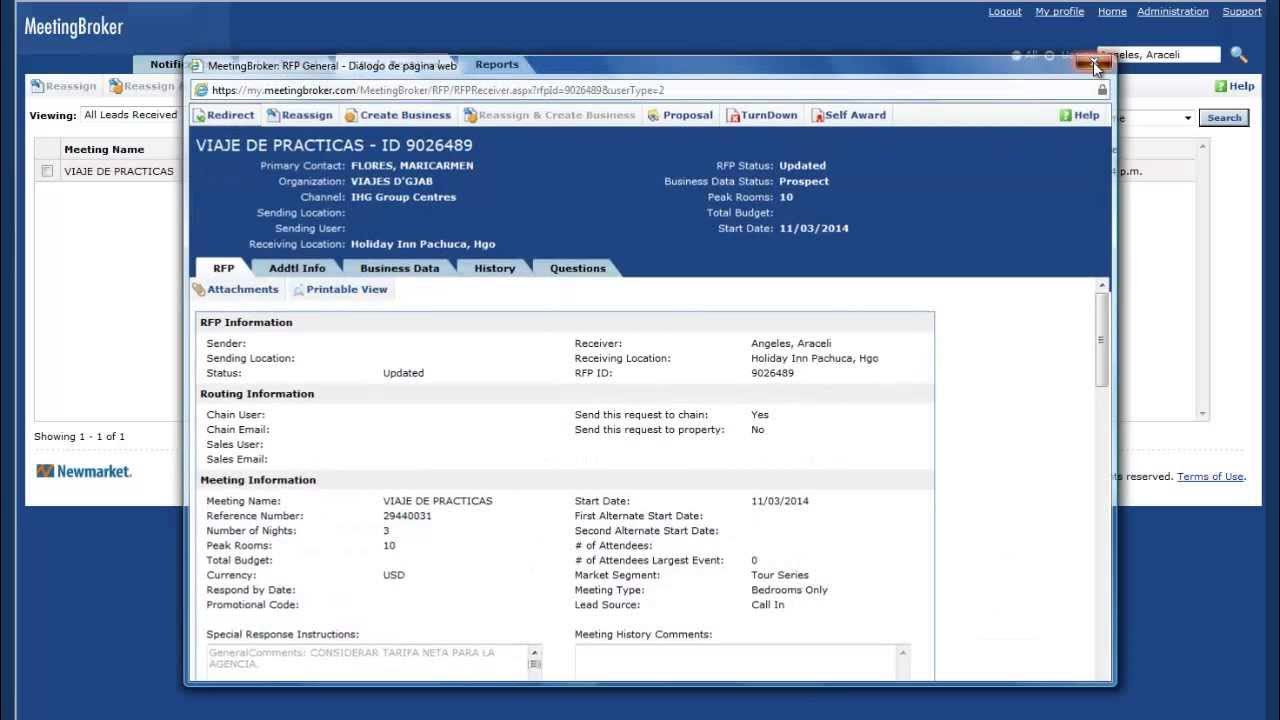
Task: Click the Internet Explorer icon in address bar
Action: (201, 90)
